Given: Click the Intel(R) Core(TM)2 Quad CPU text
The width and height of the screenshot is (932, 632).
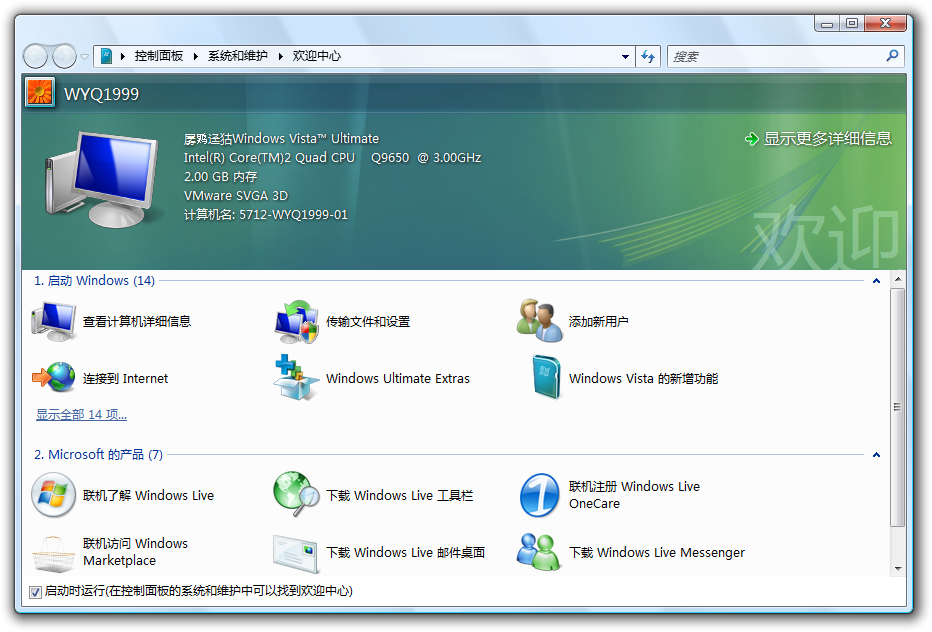Looking at the screenshot, I should coord(269,158).
